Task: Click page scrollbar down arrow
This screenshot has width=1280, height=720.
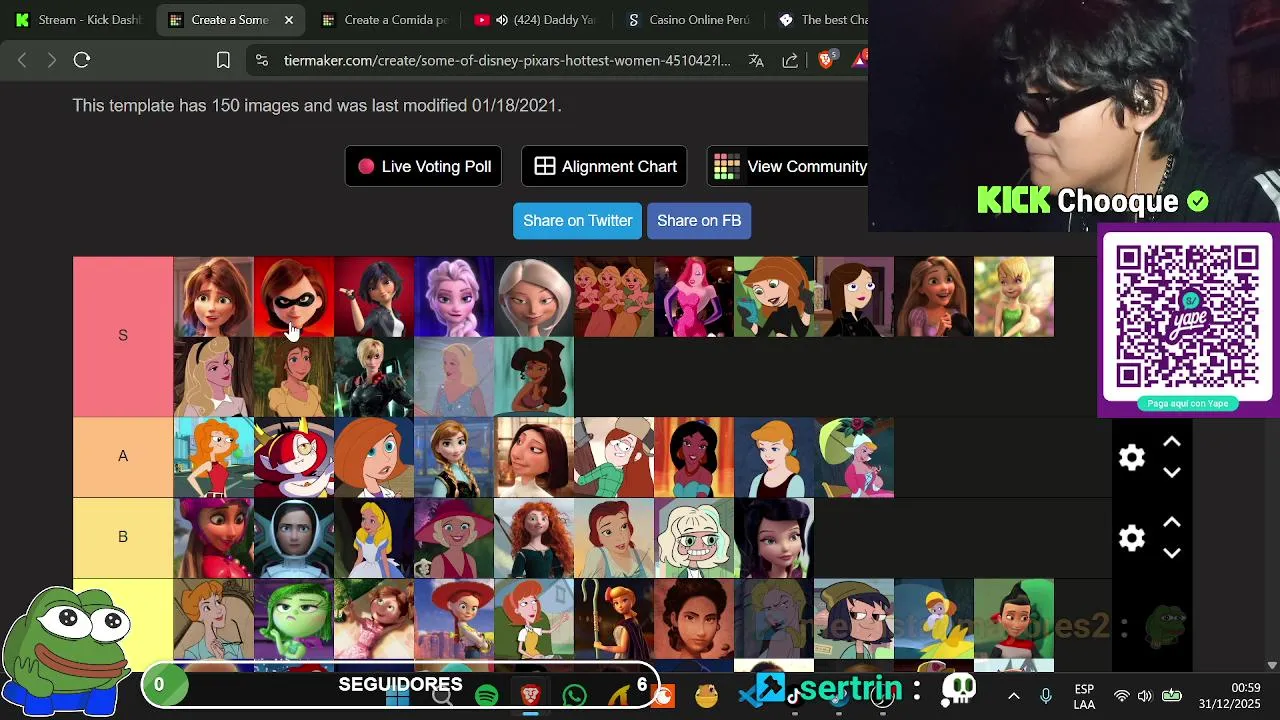Action: (1272, 665)
